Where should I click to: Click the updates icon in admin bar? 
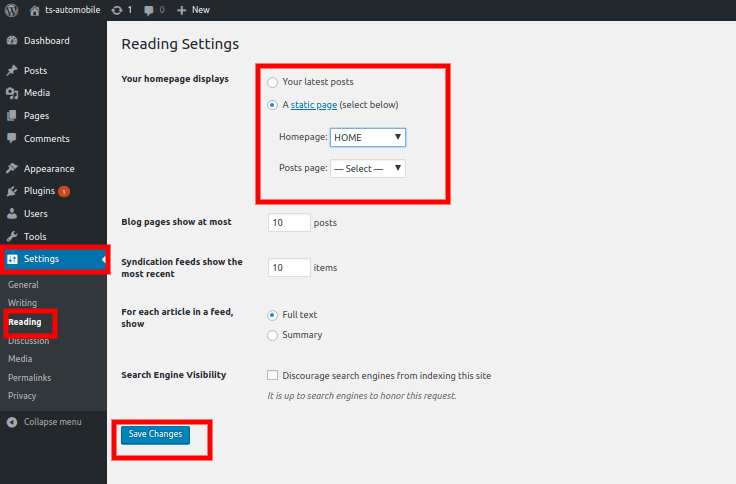tap(115, 9)
